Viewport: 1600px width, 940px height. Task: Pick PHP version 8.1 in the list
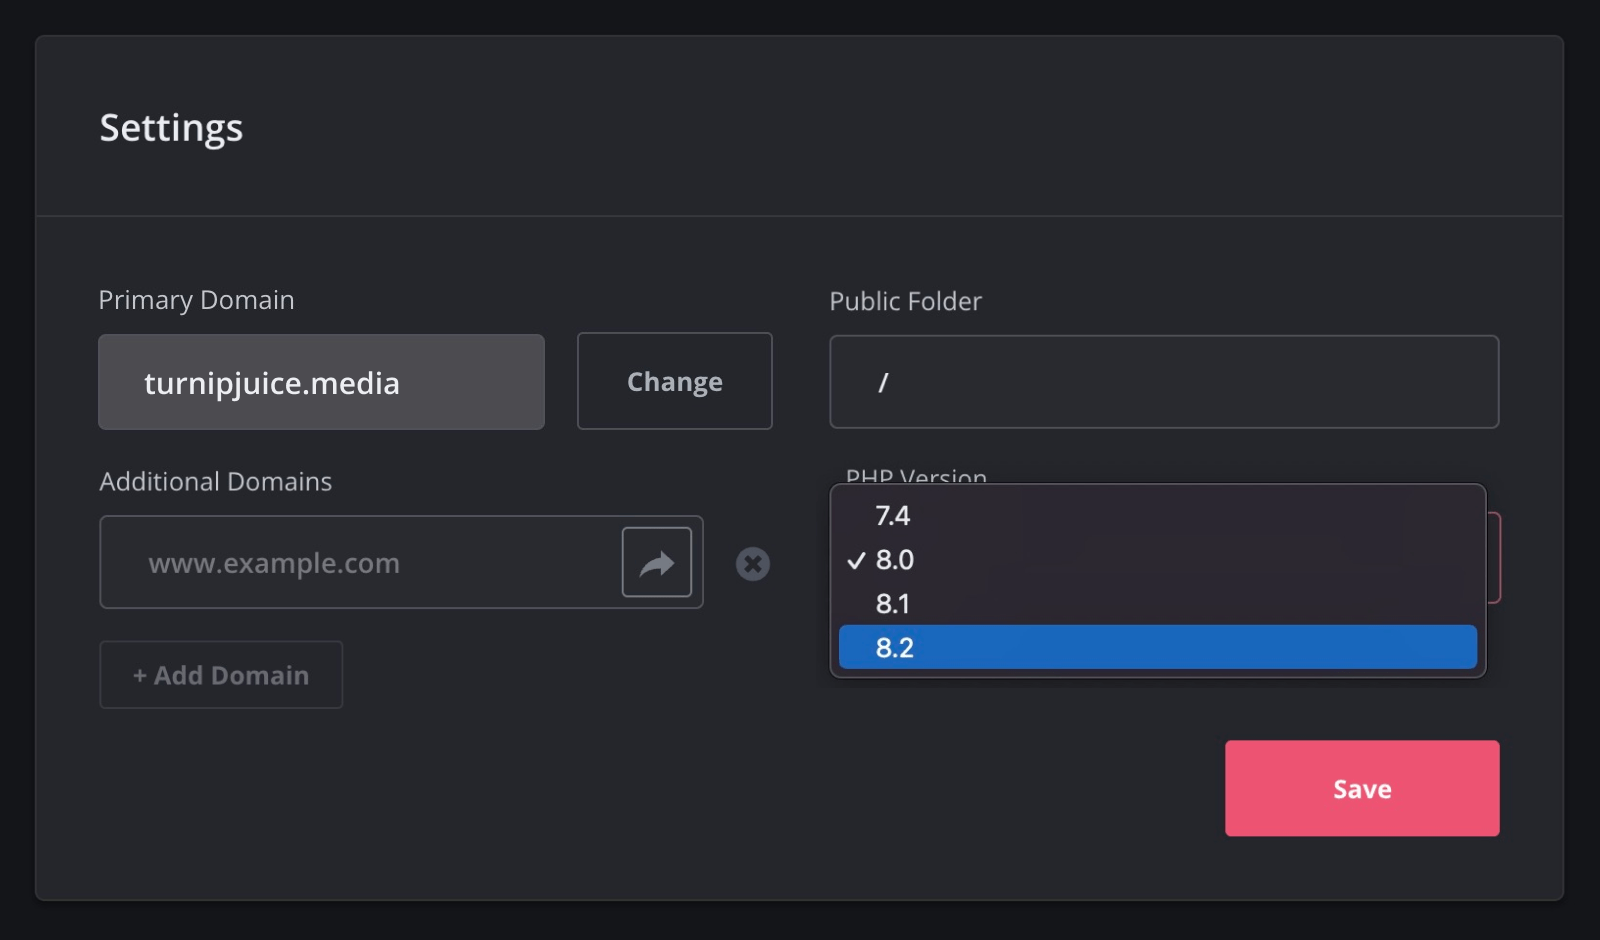(1158, 604)
